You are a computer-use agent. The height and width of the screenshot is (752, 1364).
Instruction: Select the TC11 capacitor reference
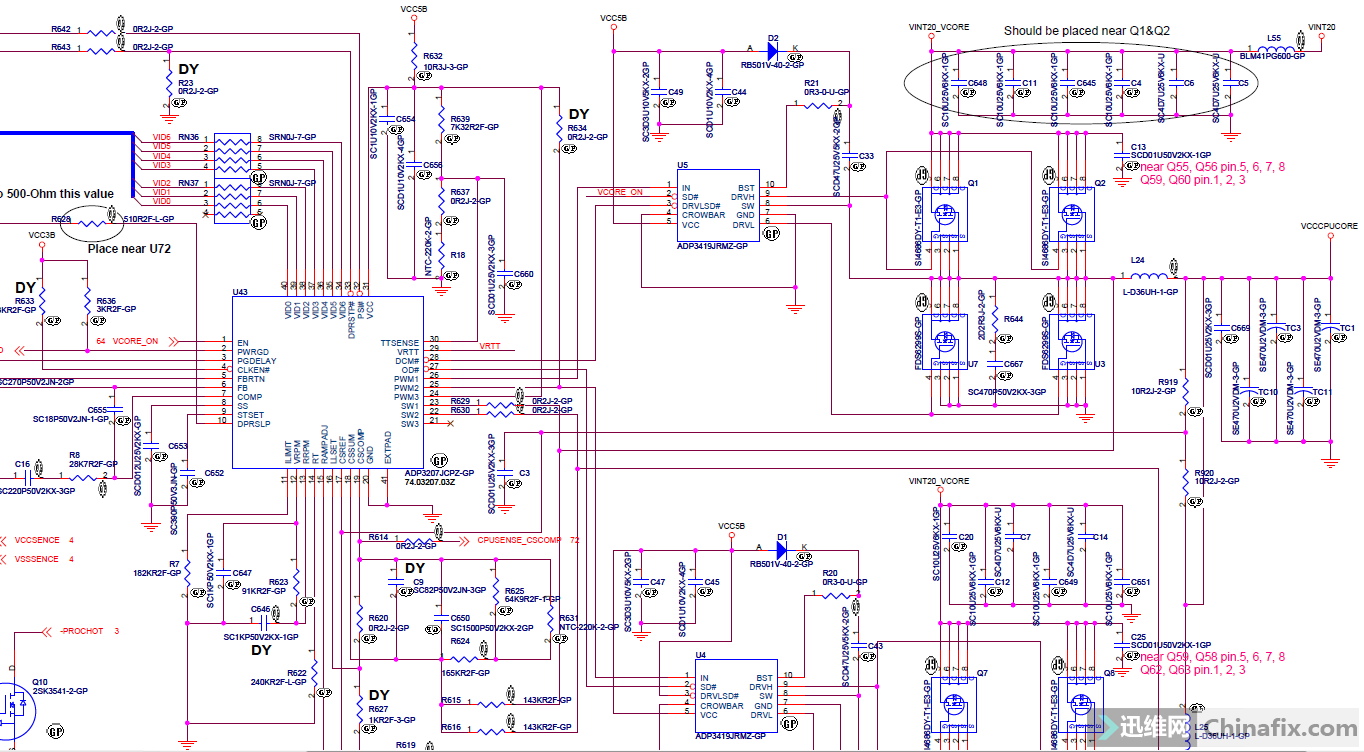(x=1321, y=392)
